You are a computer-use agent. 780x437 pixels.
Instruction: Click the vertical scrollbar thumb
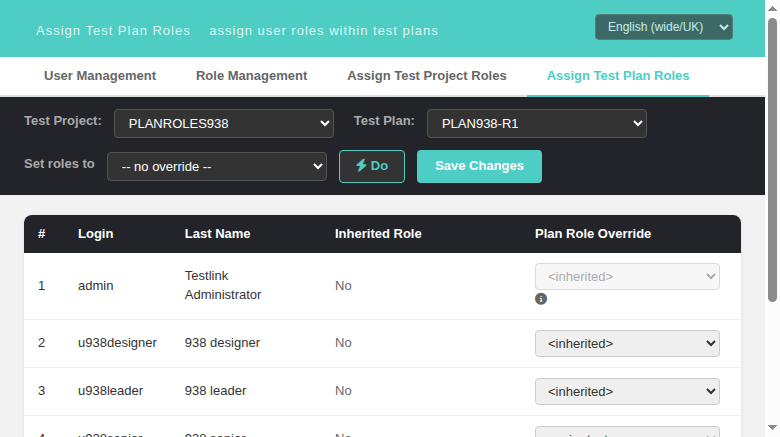(772, 159)
